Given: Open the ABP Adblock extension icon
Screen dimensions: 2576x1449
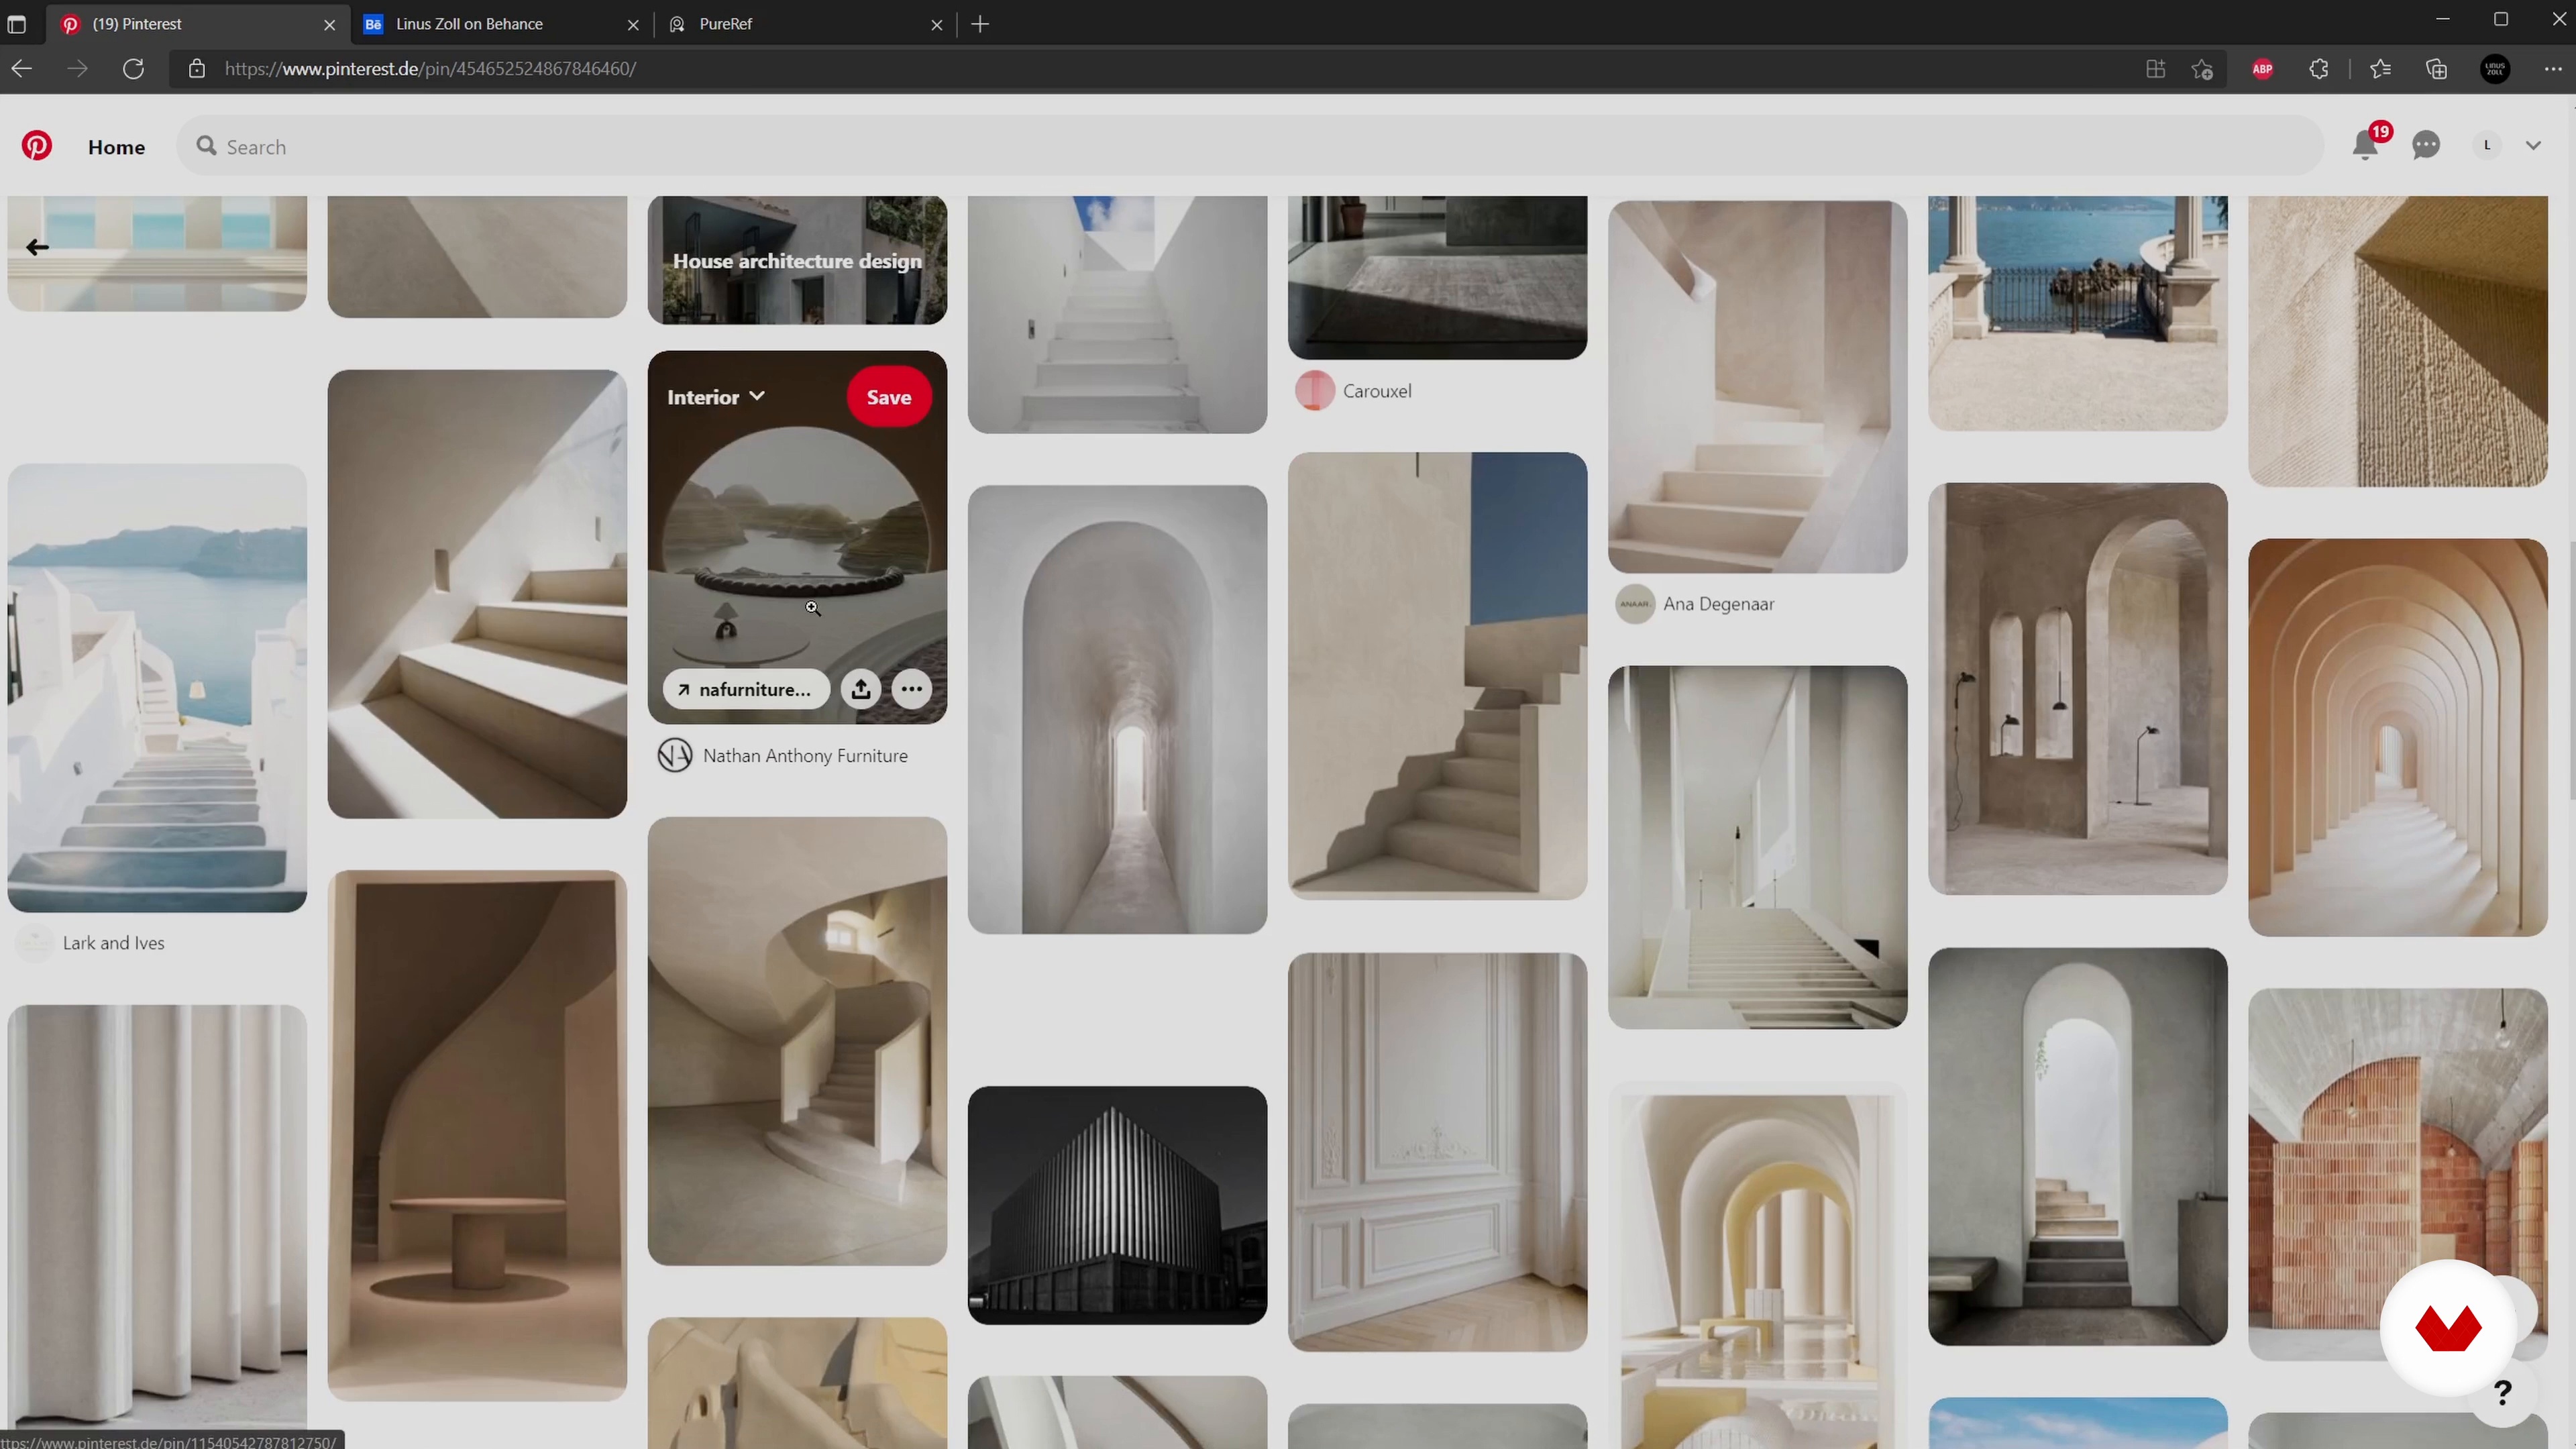Looking at the screenshot, I should click(2263, 69).
